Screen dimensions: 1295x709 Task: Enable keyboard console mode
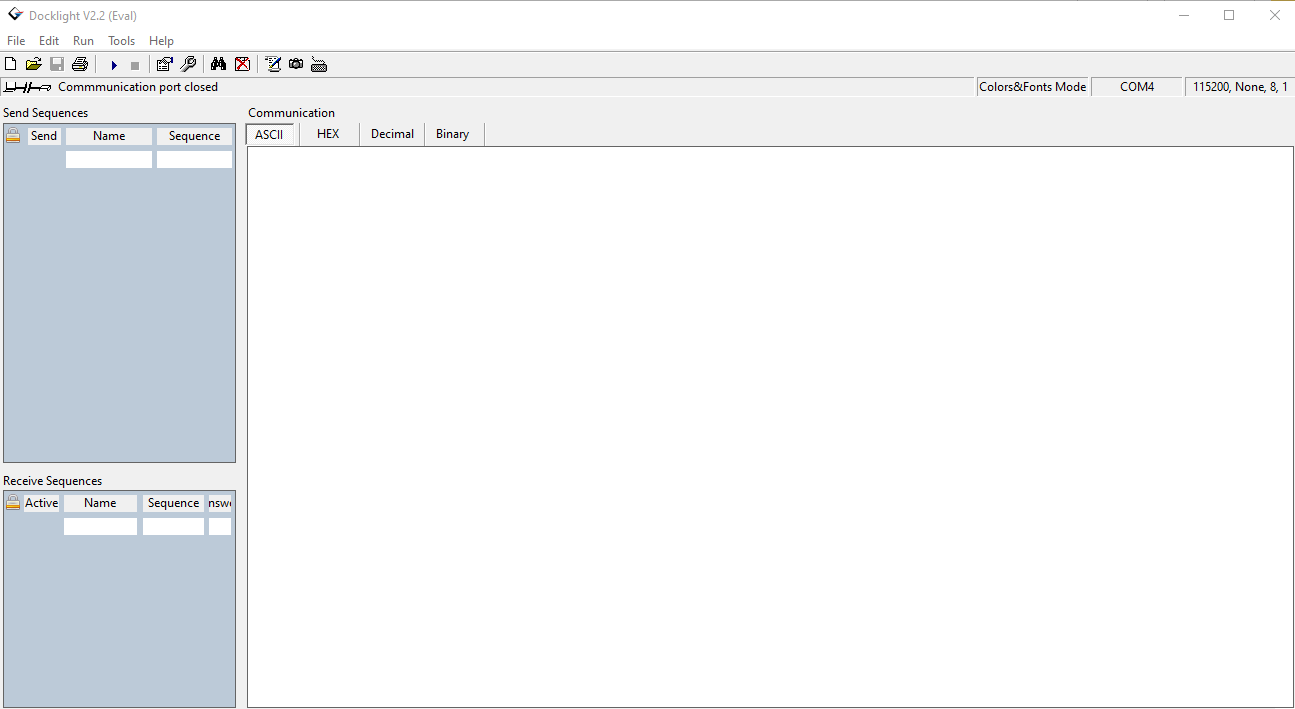click(319, 63)
